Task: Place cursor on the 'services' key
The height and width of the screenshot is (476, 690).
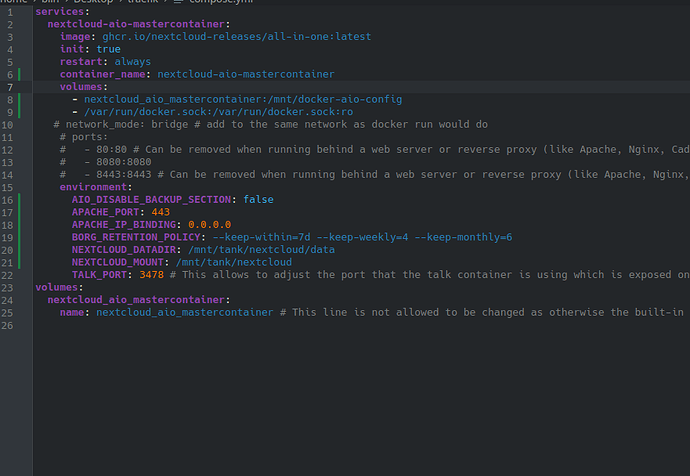Action: pos(60,11)
